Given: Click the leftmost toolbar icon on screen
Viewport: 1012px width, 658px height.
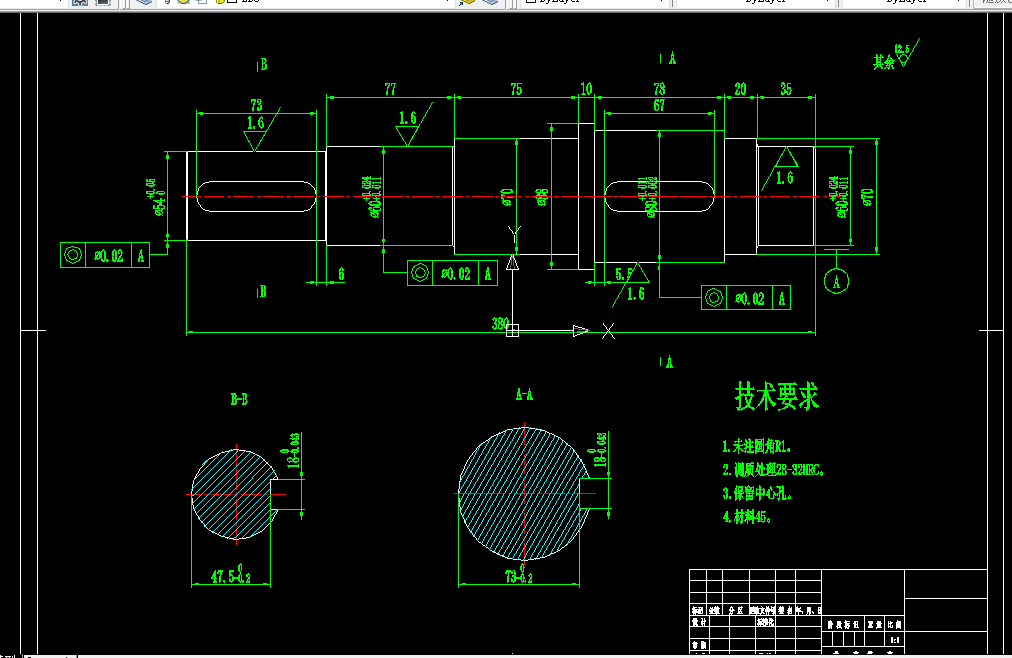Looking at the screenshot, I should [x=77, y=4].
